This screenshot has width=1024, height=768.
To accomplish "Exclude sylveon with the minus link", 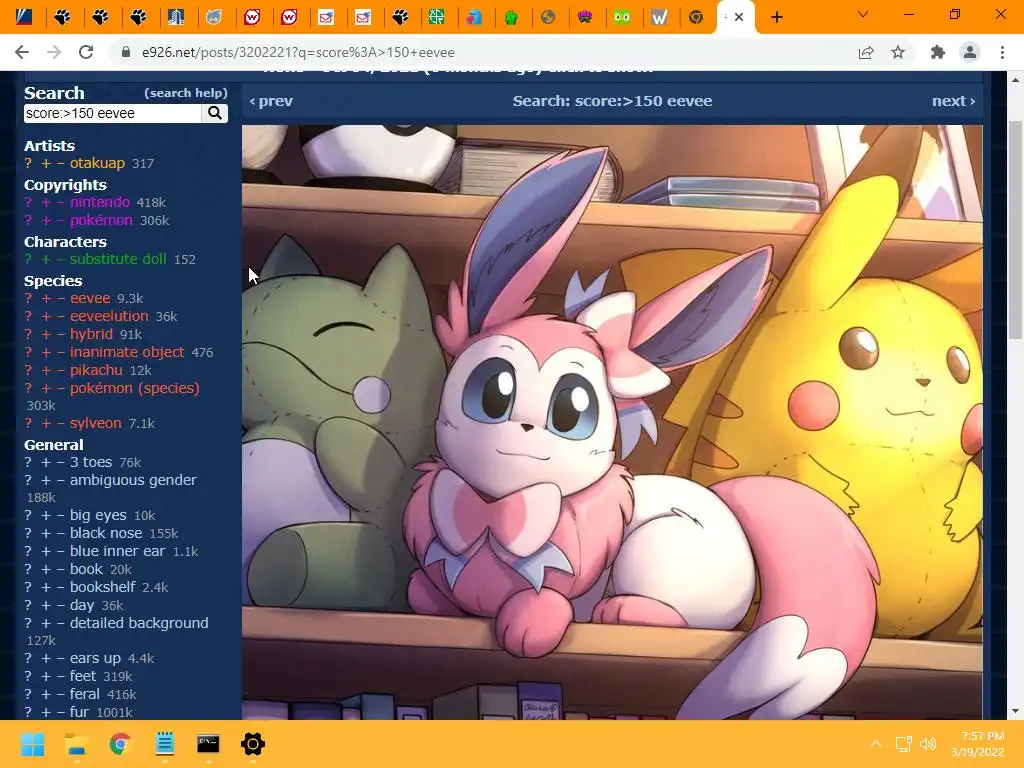I will 61,423.
